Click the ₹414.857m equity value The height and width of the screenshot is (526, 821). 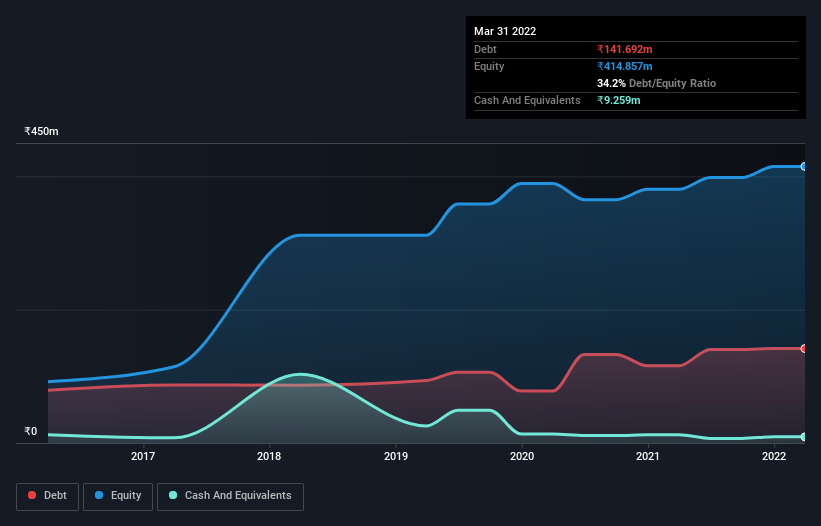pos(625,66)
